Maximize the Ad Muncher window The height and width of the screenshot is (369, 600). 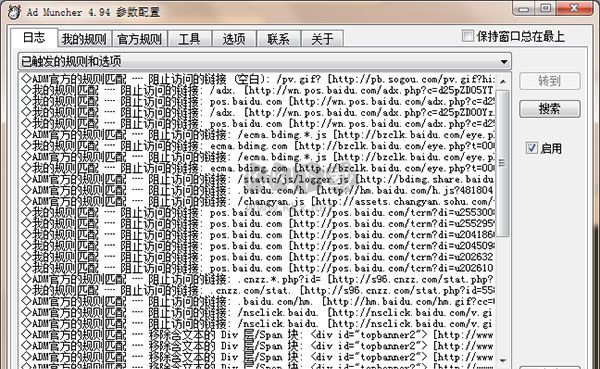(546, 8)
